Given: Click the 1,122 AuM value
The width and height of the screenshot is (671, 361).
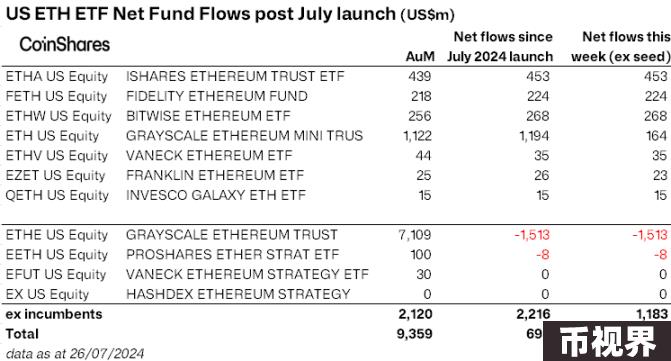Looking at the screenshot, I should coord(417,136).
